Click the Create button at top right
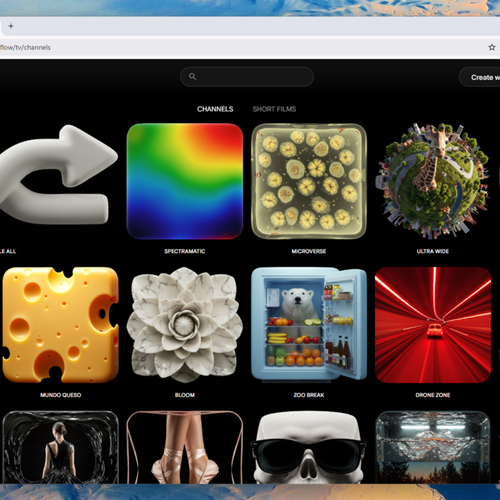Image resolution: width=500 pixels, height=500 pixels. 480,77
